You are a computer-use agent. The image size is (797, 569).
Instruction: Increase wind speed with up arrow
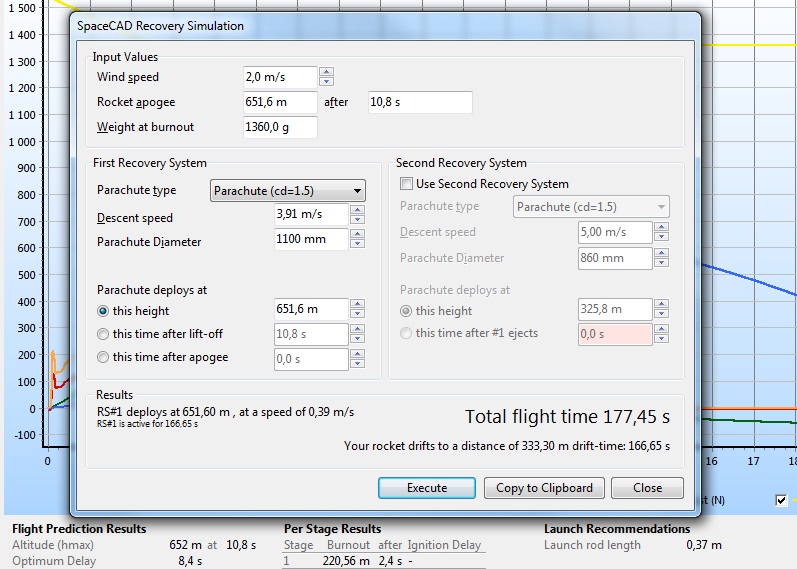326,72
